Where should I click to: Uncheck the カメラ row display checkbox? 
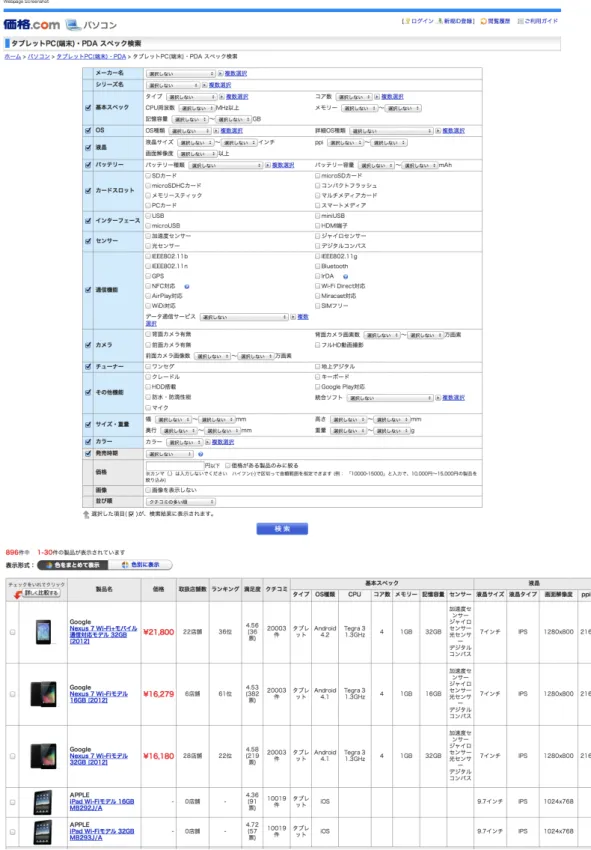[88, 345]
